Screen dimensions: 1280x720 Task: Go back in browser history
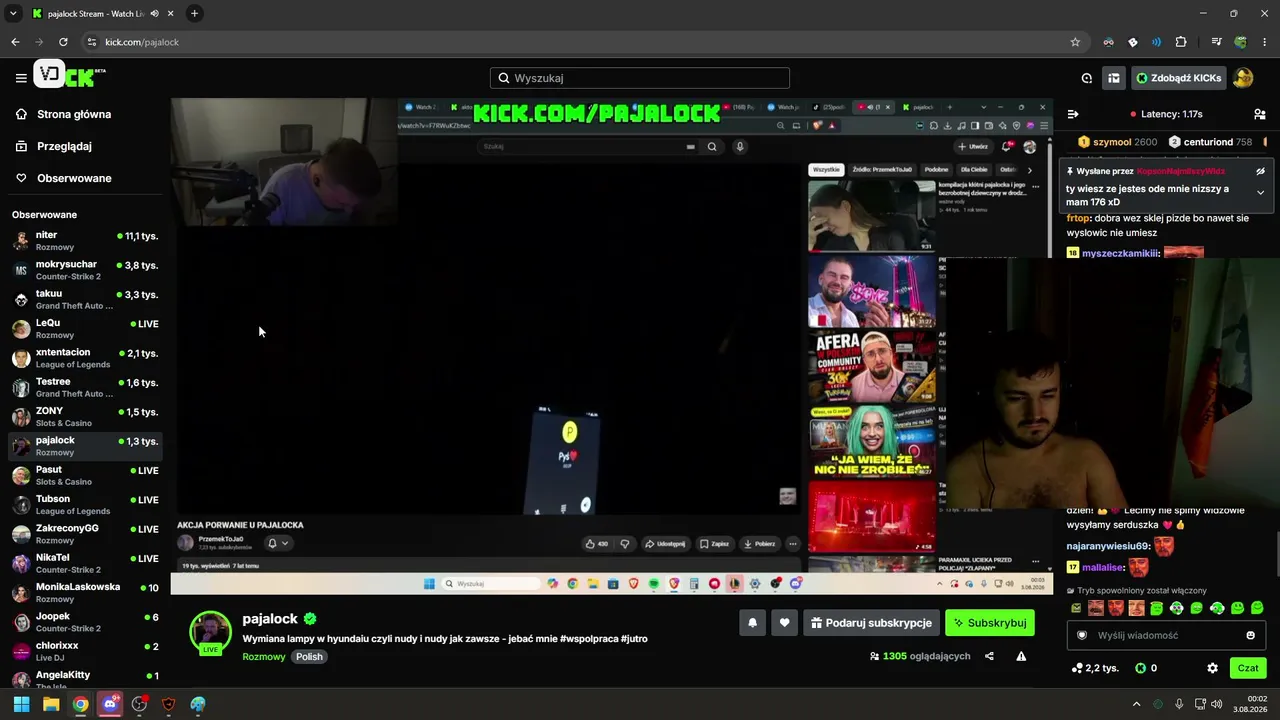pyautogui.click(x=15, y=42)
